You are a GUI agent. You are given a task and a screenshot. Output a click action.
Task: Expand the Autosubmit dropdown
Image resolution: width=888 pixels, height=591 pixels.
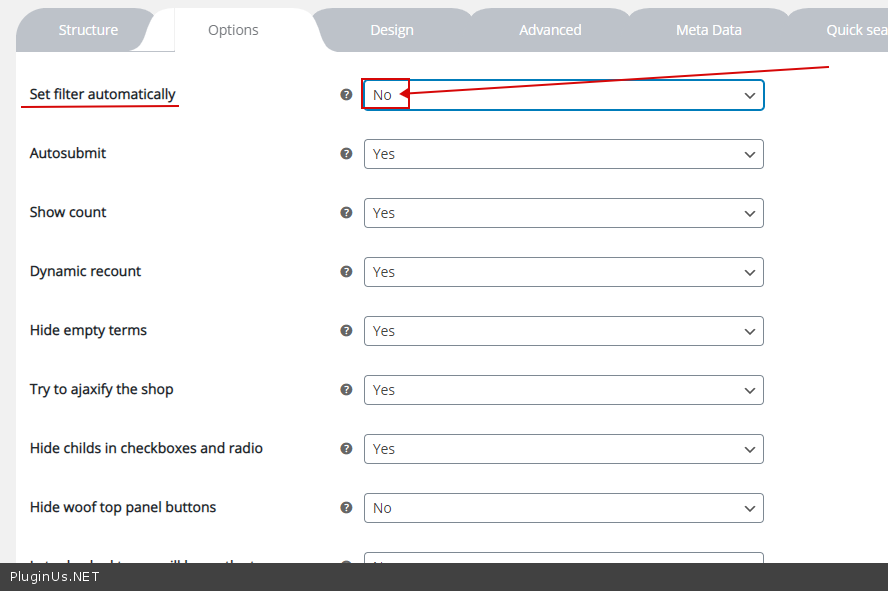pos(563,154)
